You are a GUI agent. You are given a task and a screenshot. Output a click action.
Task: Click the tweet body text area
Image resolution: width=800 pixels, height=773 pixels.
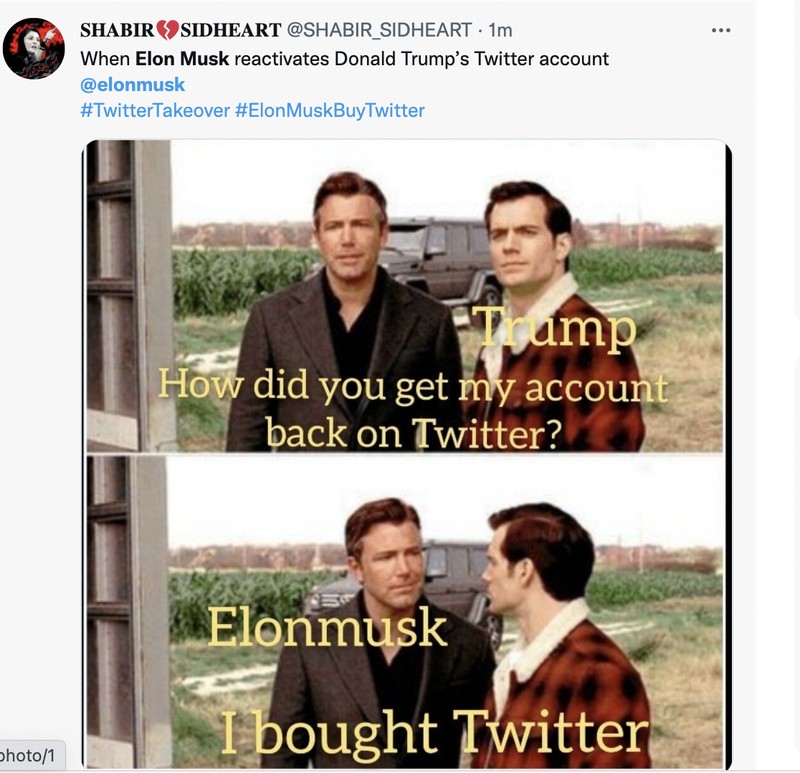[300, 57]
